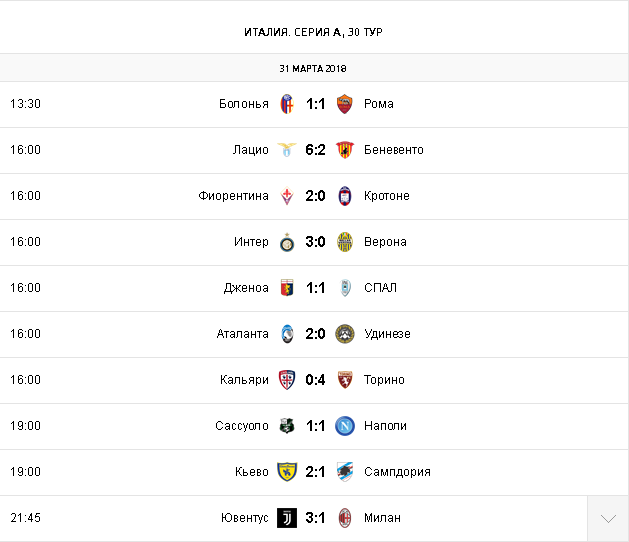
Task: Click the Lazio eagle crest icon
Action: pyautogui.click(x=287, y=150)
